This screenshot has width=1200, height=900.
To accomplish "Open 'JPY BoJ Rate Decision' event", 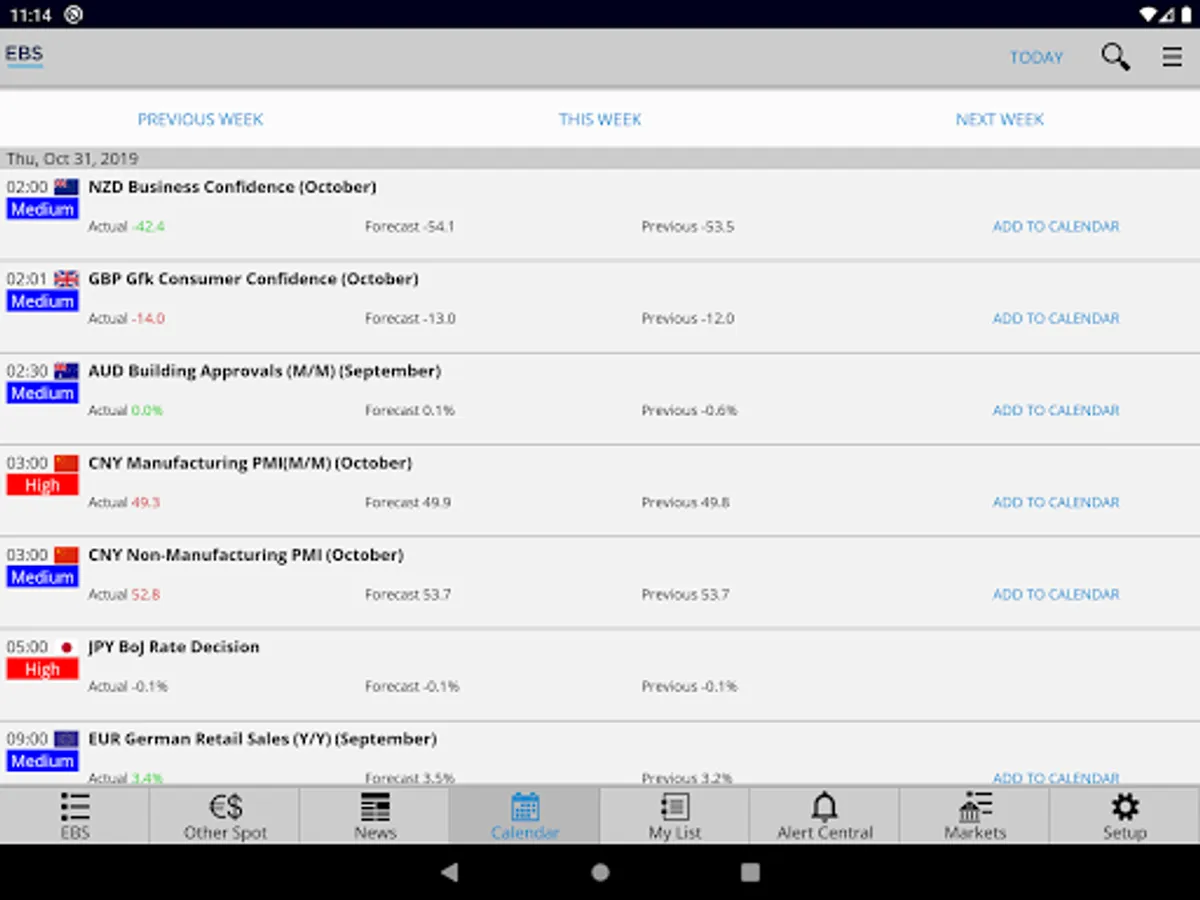I will point(174,647).
